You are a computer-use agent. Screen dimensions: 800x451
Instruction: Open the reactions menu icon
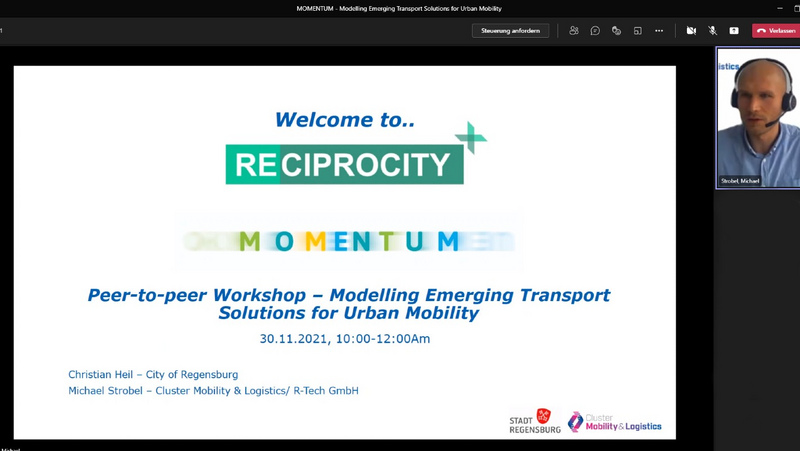pyautogui.click(x=616, y=31)
